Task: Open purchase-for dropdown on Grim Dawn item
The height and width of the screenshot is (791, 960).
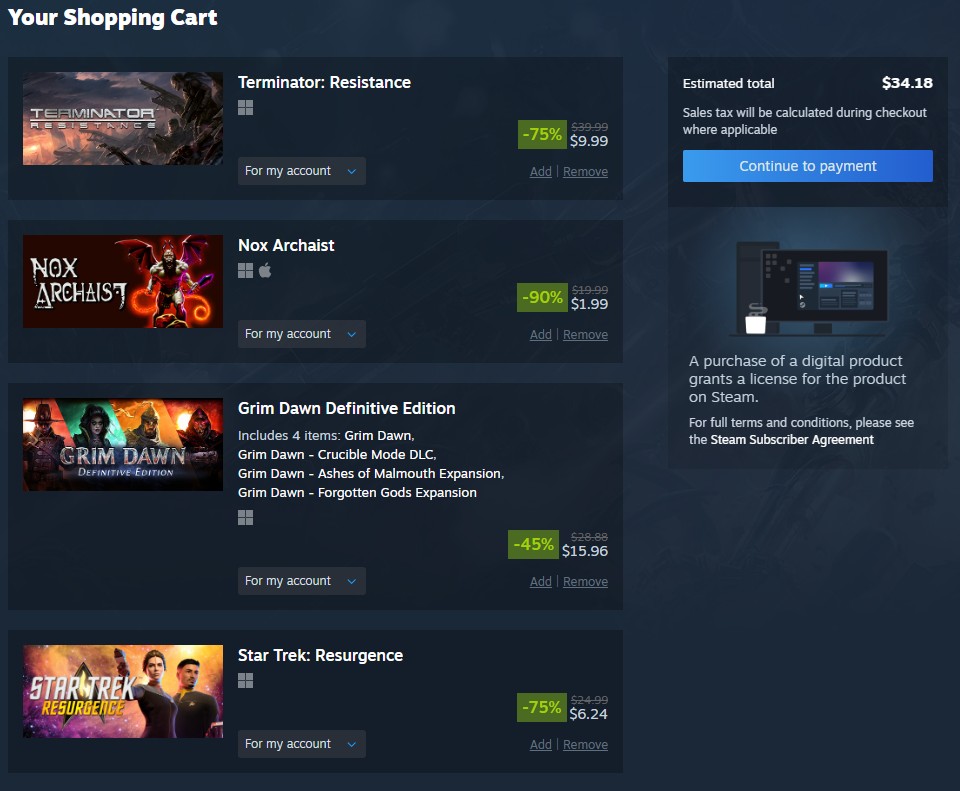Action: tap(302, 581)
